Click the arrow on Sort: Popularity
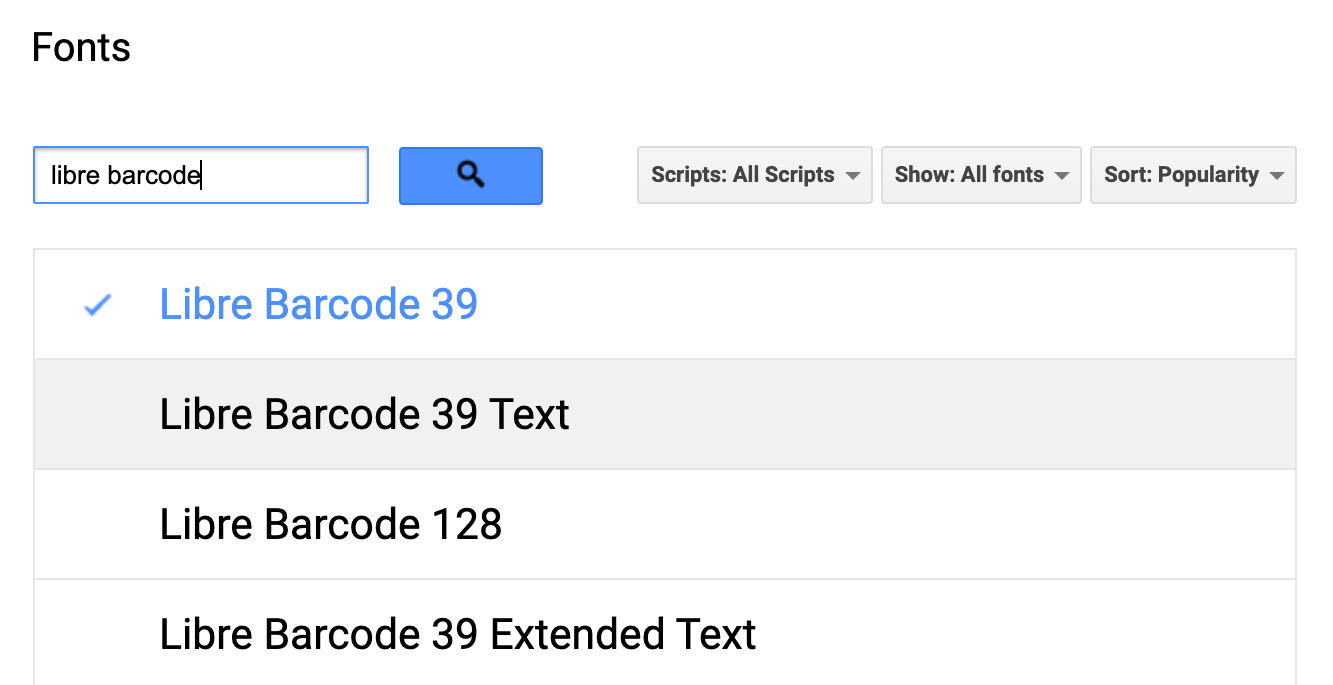The height and width of the screenshot is (685, 1333). pos(1276,176)
